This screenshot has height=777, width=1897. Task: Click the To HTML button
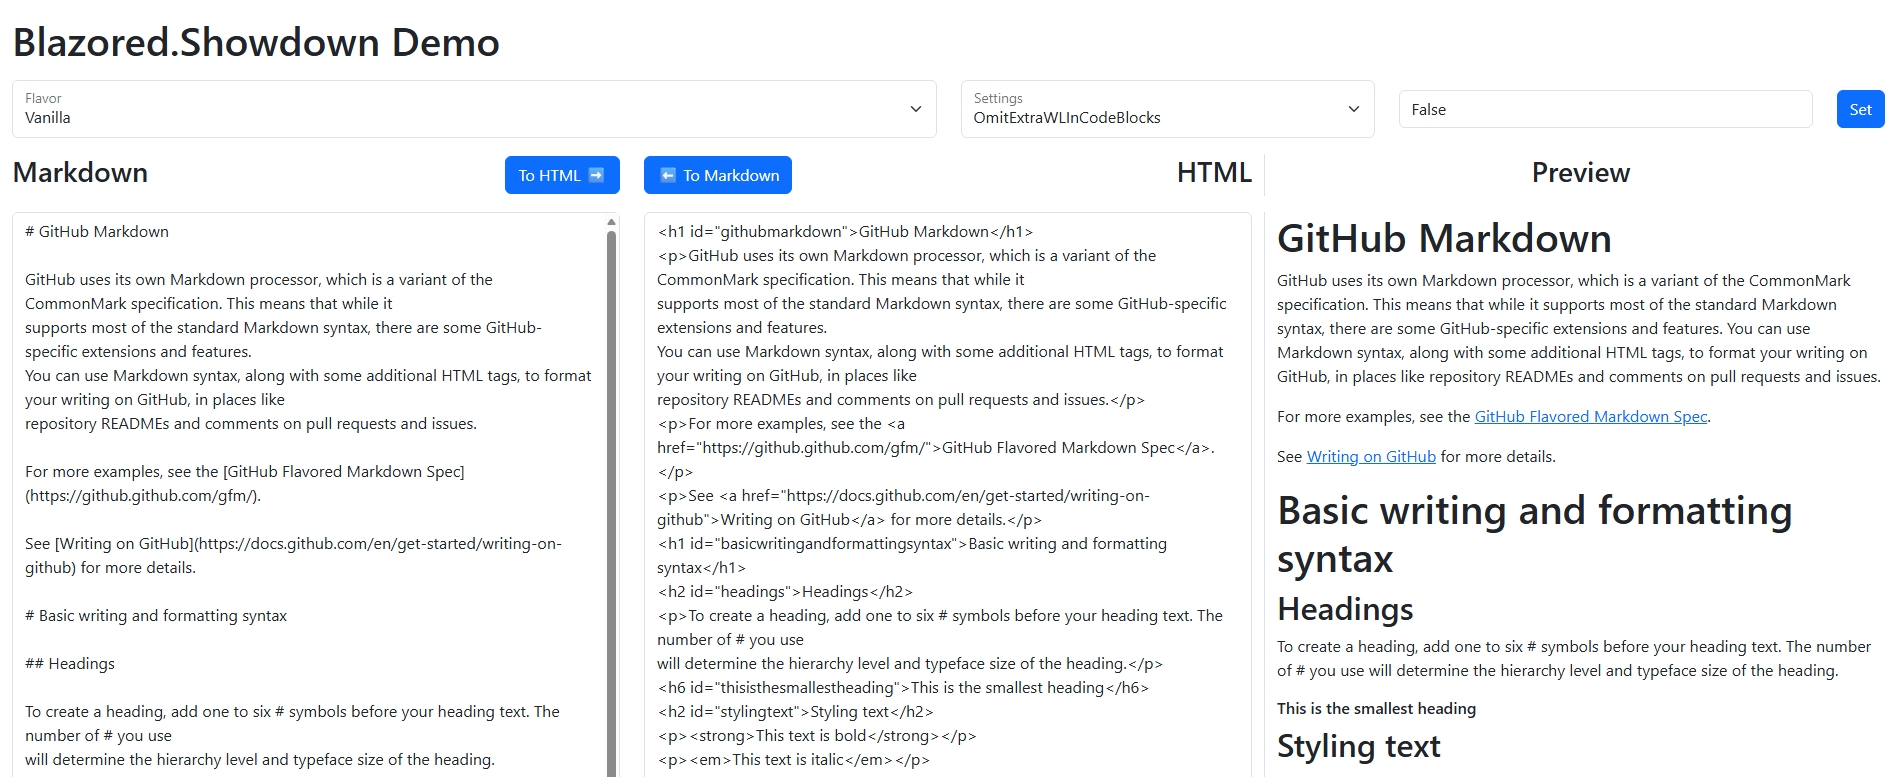pos(562,175)
